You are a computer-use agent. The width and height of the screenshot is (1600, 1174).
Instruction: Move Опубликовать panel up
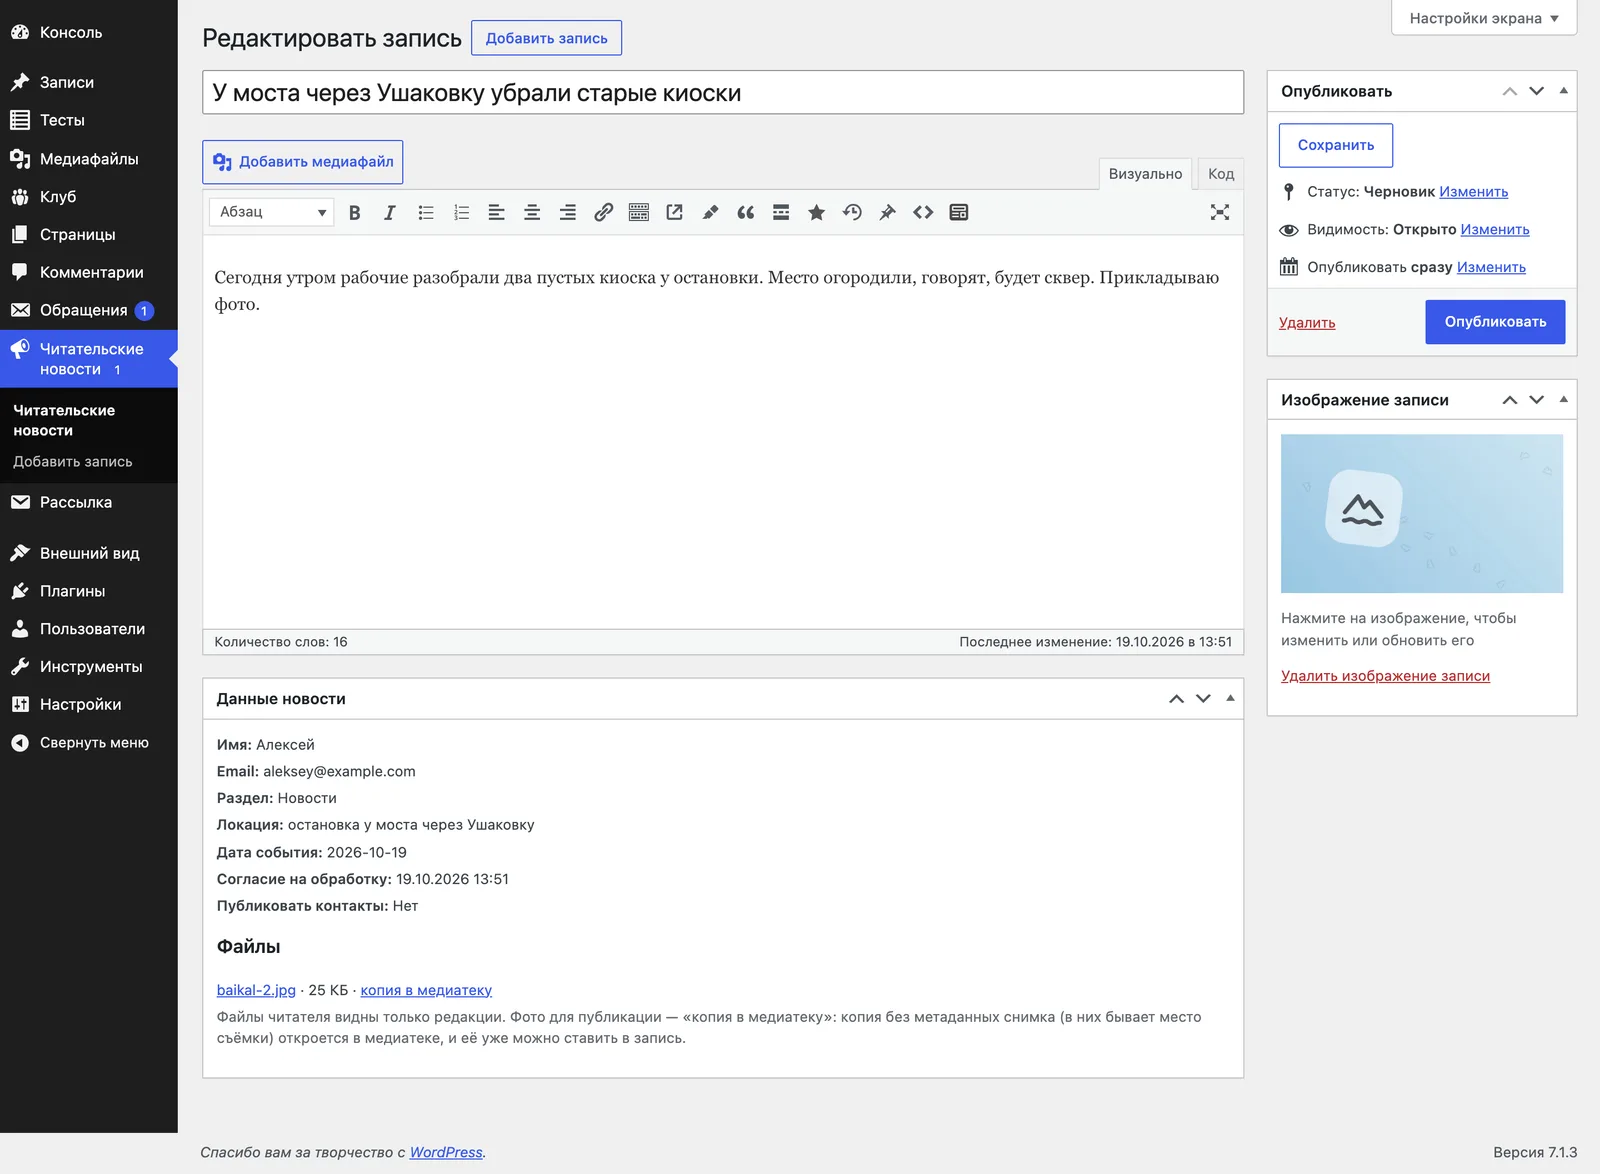pos(1510,91)
